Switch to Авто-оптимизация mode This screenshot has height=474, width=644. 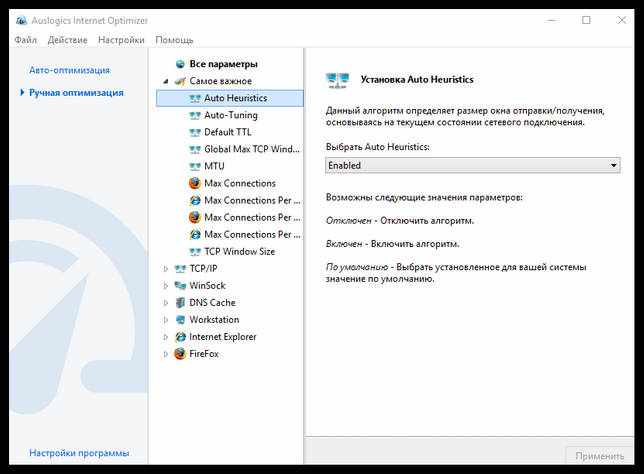coord(69,70)
